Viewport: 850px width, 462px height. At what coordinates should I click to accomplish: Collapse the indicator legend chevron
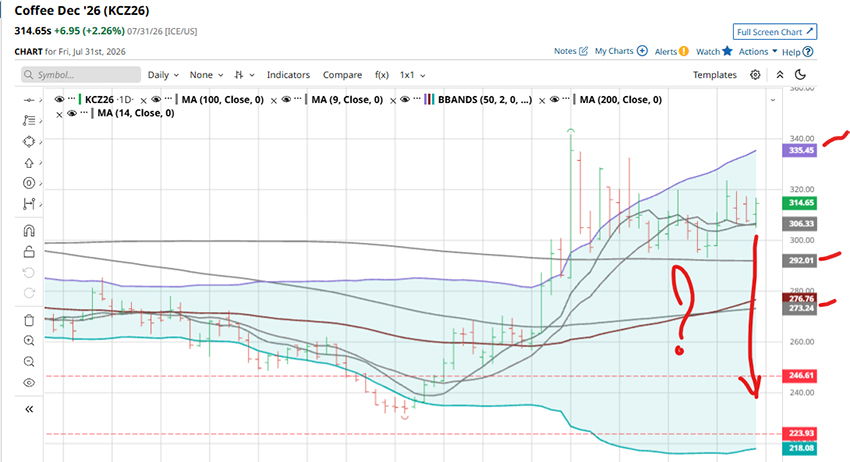pyautogui.click(x=772, y=100)
